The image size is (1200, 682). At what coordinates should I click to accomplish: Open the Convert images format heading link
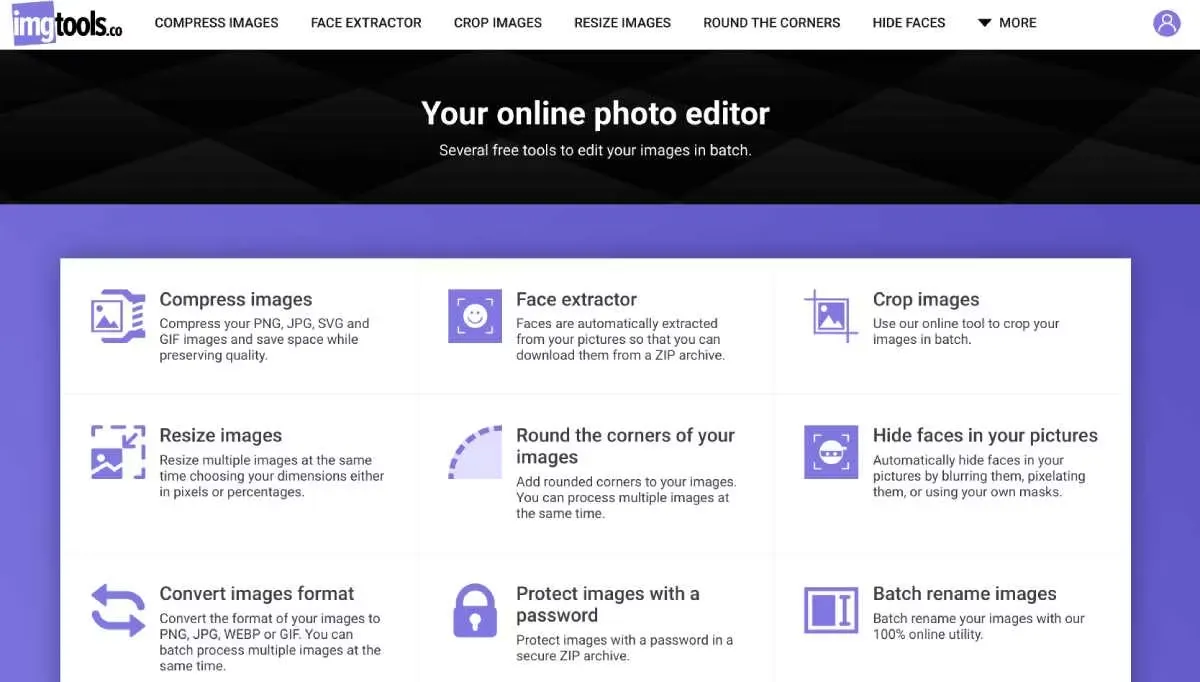pyautogui.click(x=257, y=594)
